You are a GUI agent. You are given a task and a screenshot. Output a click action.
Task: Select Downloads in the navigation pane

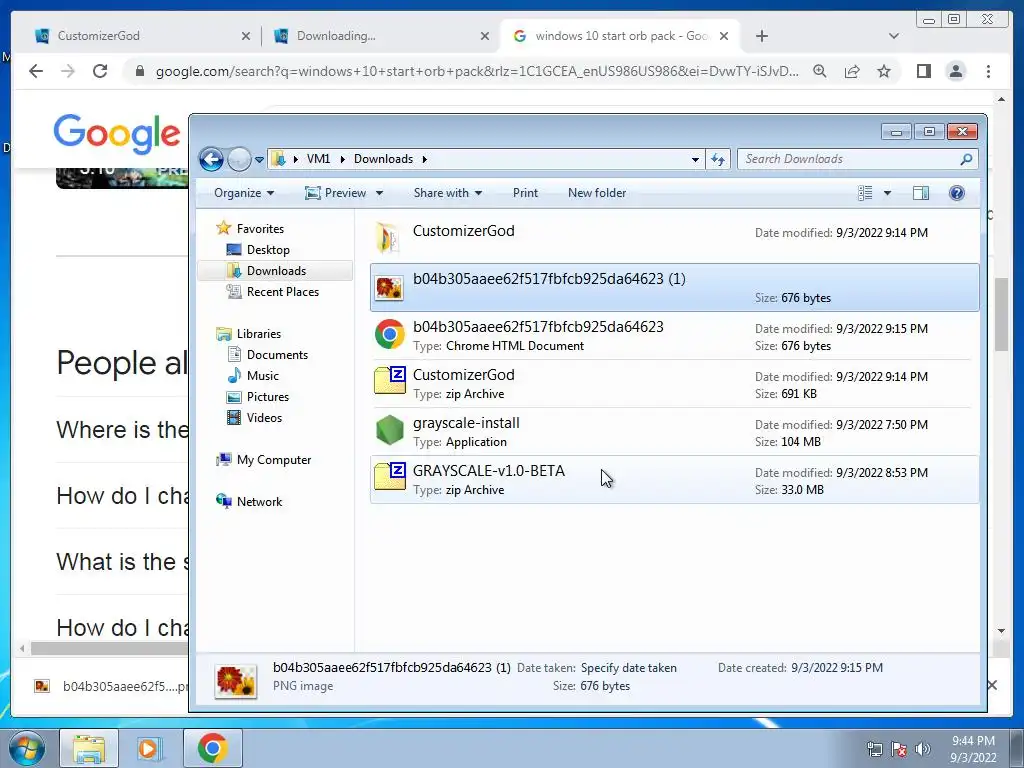pos(275,270)
